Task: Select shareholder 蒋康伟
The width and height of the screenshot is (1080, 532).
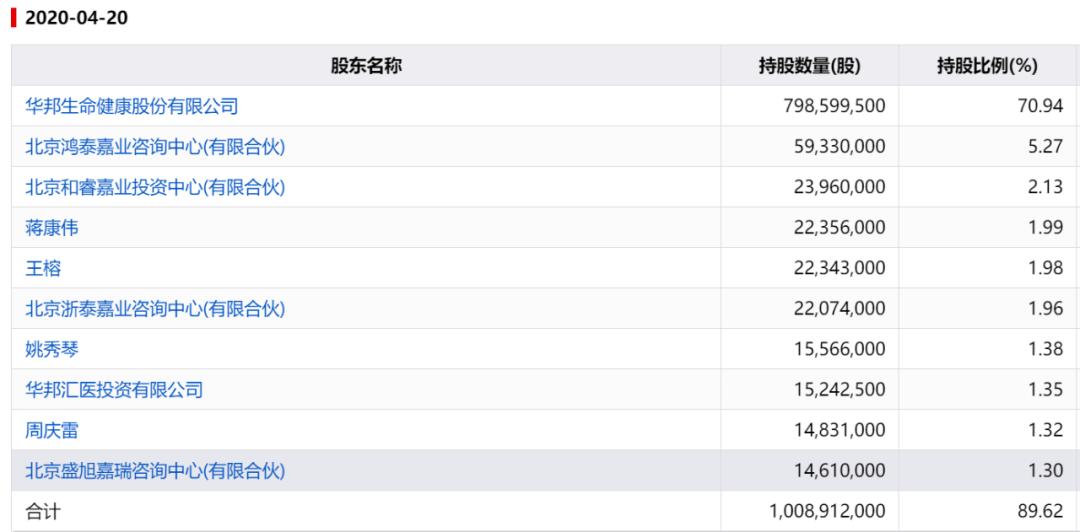Action: pyautogui.click(x=52, y=227)
